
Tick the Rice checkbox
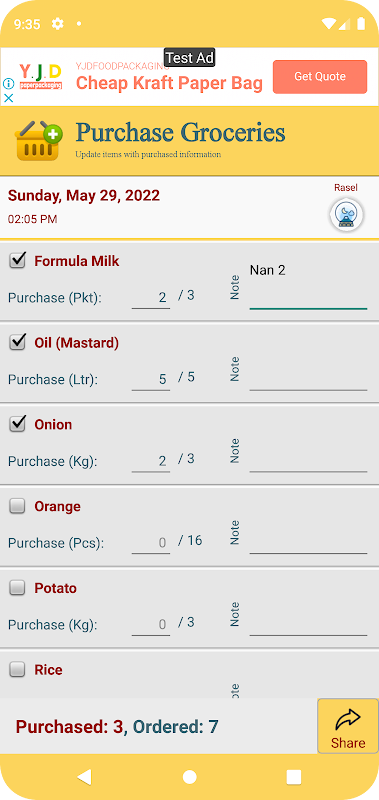coord(17,669)
